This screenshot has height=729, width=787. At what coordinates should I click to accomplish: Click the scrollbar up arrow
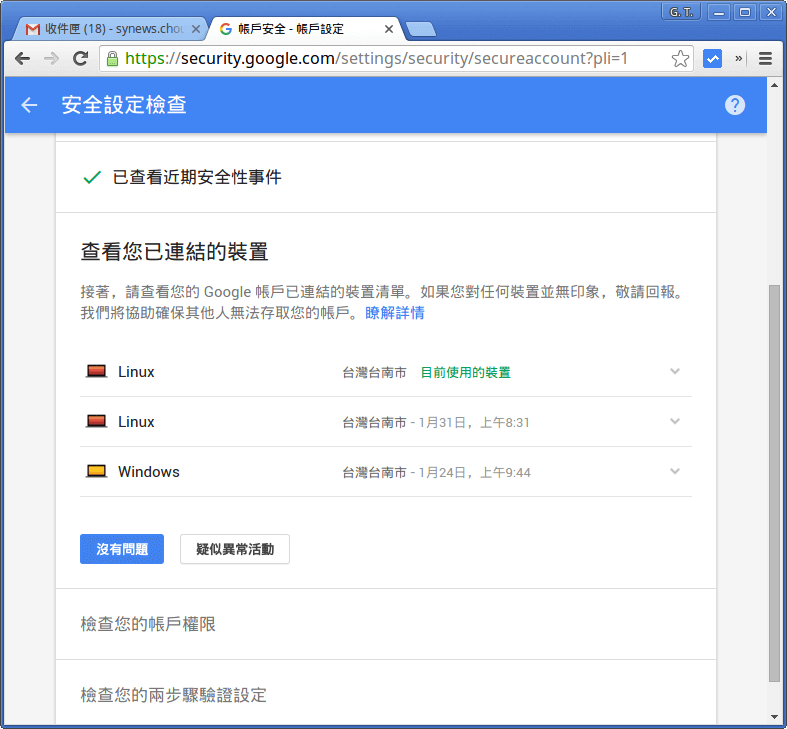point(774,85)
